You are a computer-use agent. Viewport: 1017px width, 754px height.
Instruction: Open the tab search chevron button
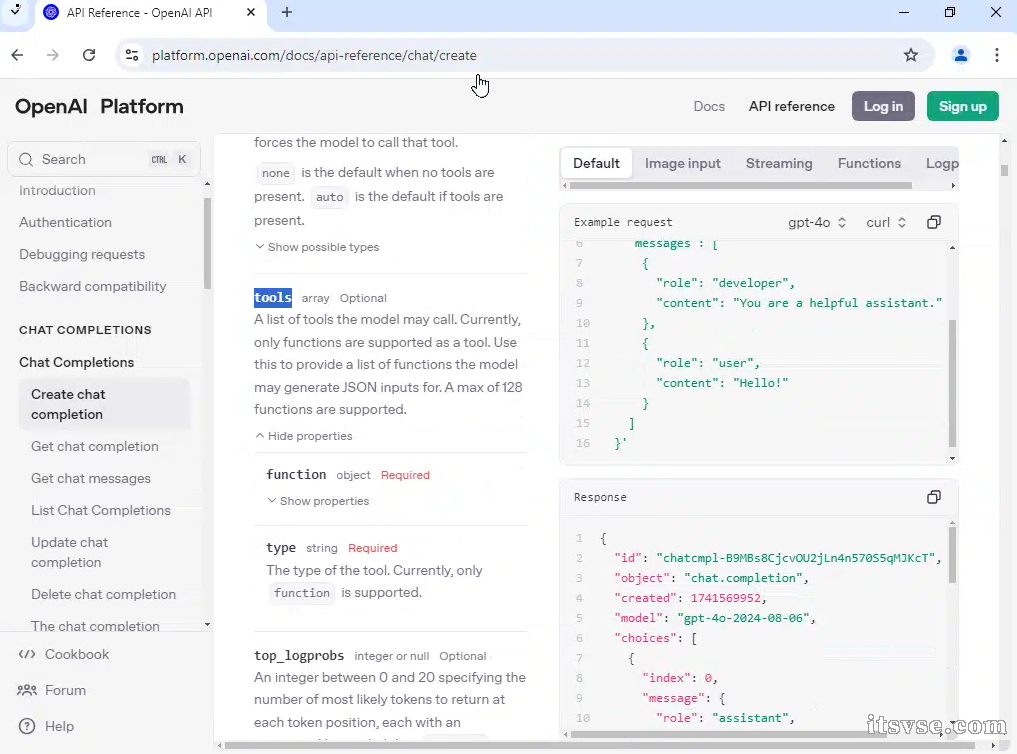pyautogui.click(x=16, y=11)
